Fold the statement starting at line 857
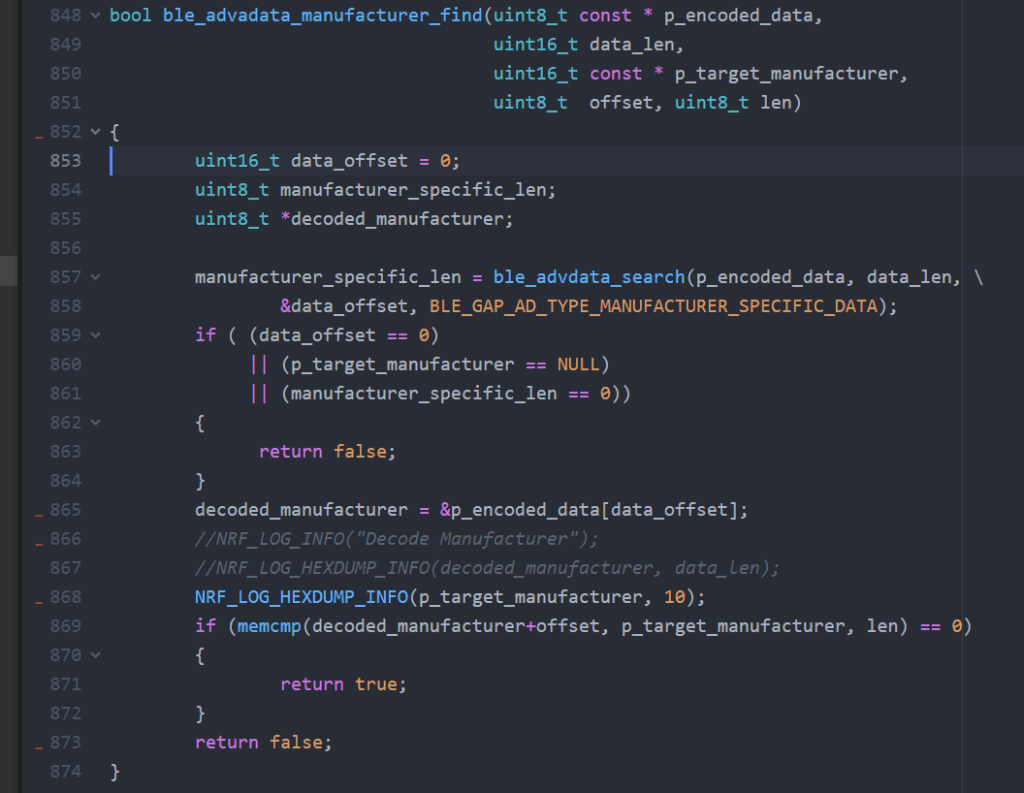The height and width of the screenshot is (793, 1024). pyautogui.click(x=96, y=277)
